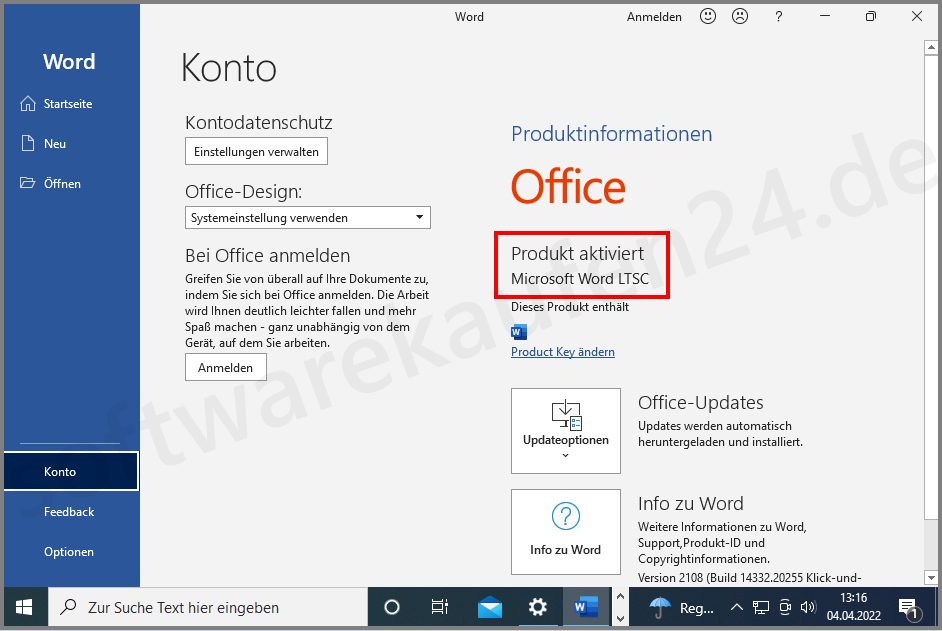Switch to the Feedback section
Image resolution: width=942 pixels, height=631 pixels.
[x=68, y=511]
